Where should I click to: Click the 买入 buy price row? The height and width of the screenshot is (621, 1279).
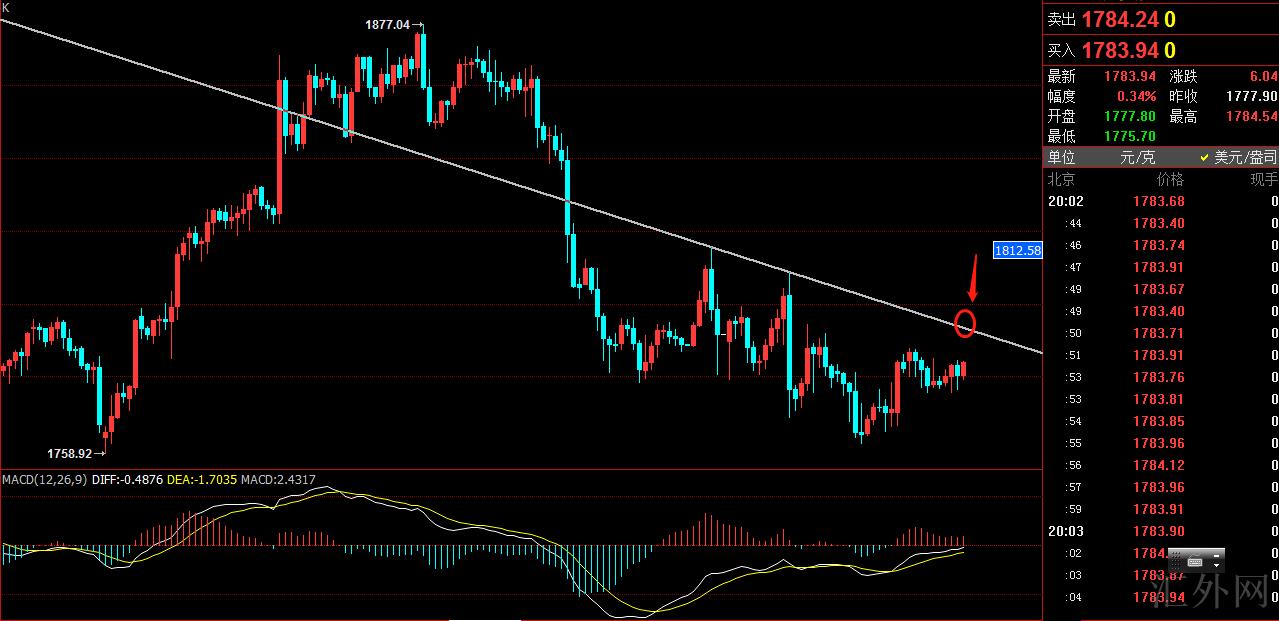1160,50
